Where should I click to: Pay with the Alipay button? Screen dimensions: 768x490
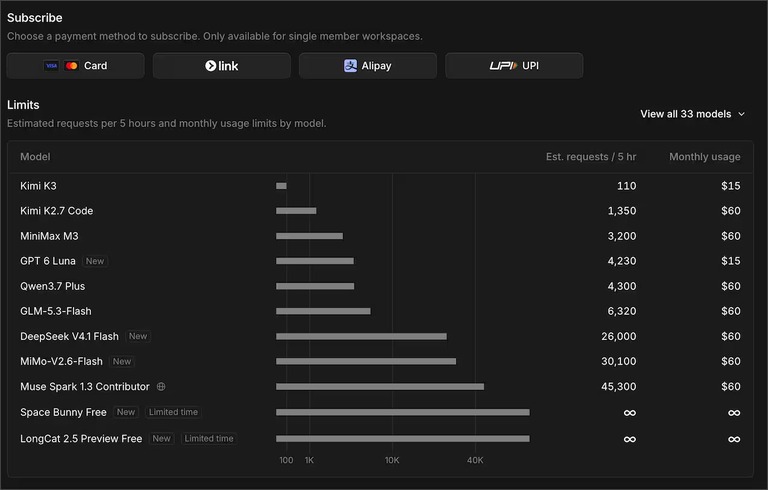(368, 66)
